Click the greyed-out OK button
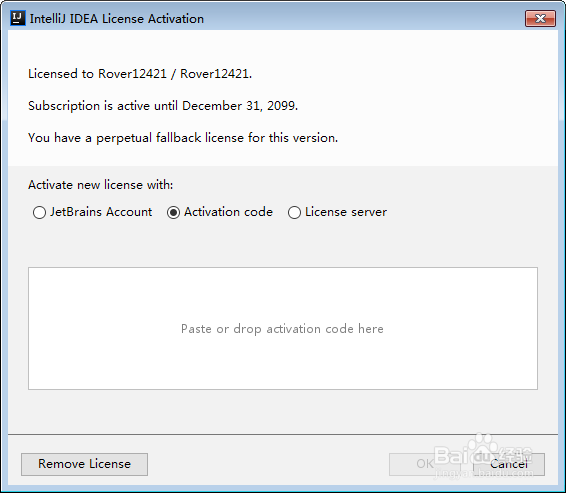This screenshot has width=566, height=493. [425, 464]
